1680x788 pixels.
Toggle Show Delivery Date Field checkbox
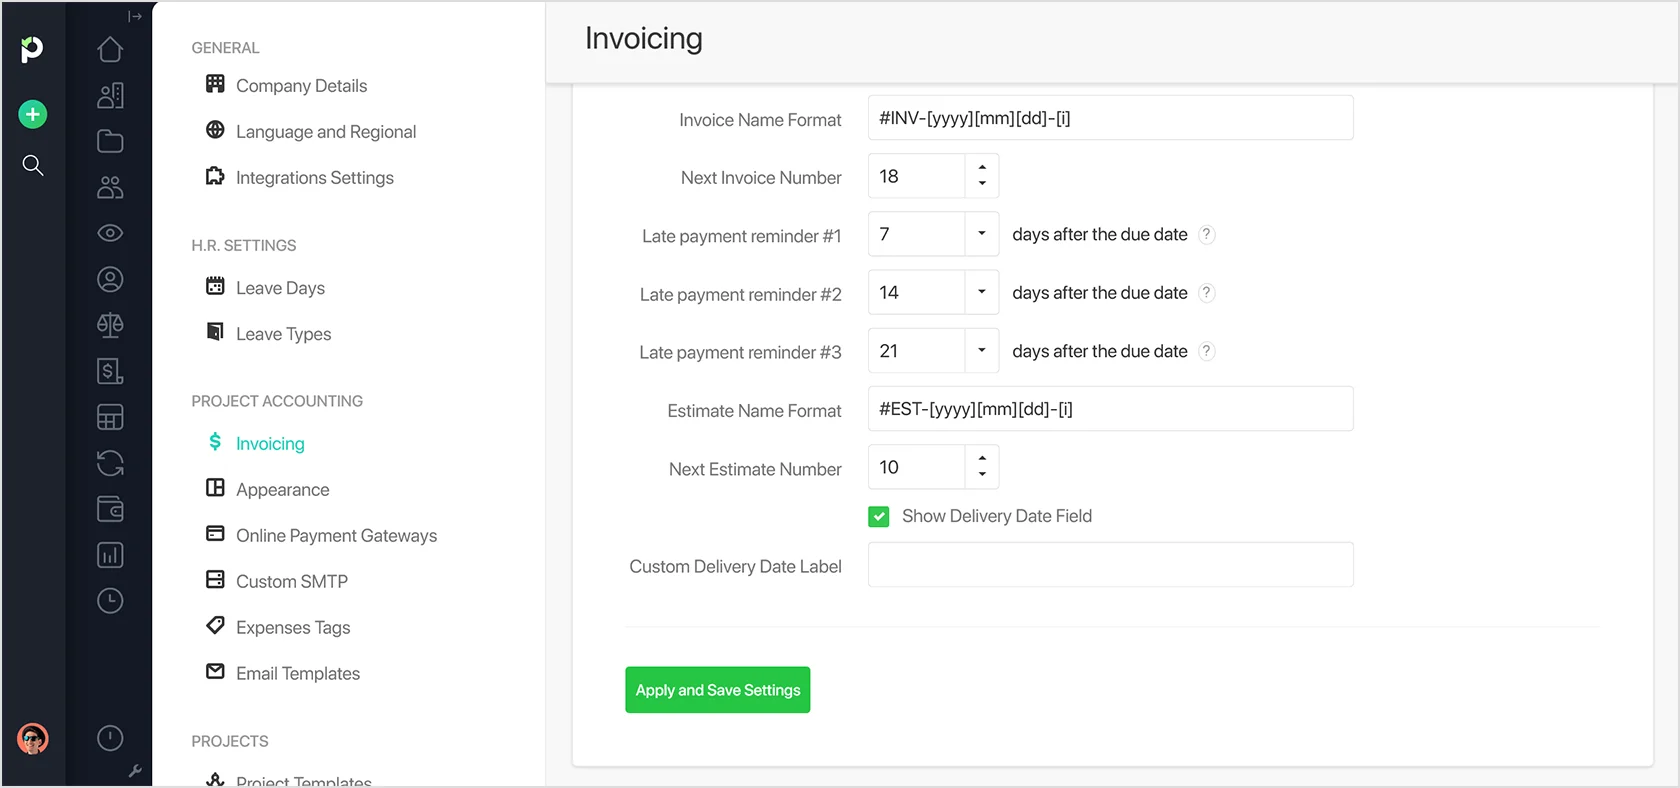point(879,516)
